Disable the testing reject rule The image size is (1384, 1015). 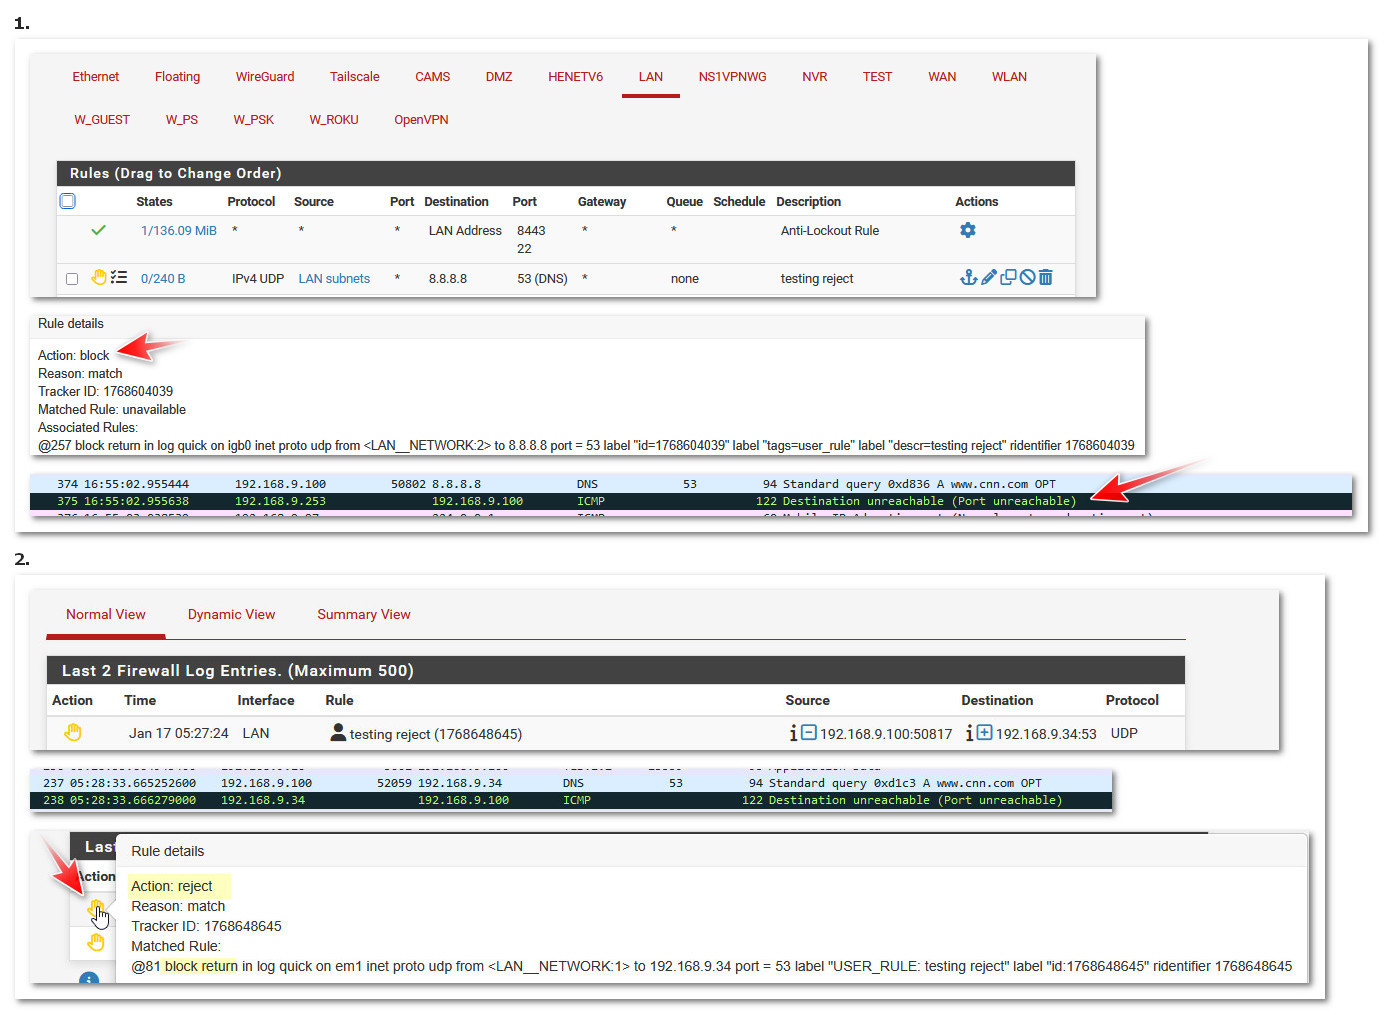[x=1027, y=278]
